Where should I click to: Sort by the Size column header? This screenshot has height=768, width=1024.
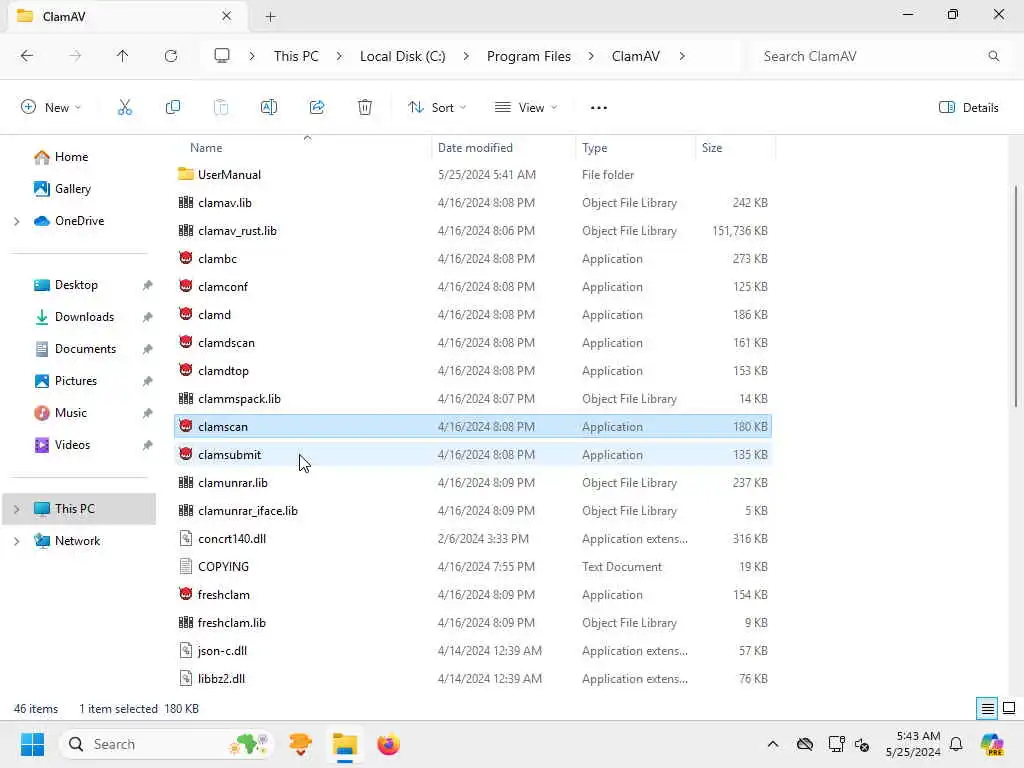[x=712, y=148]
